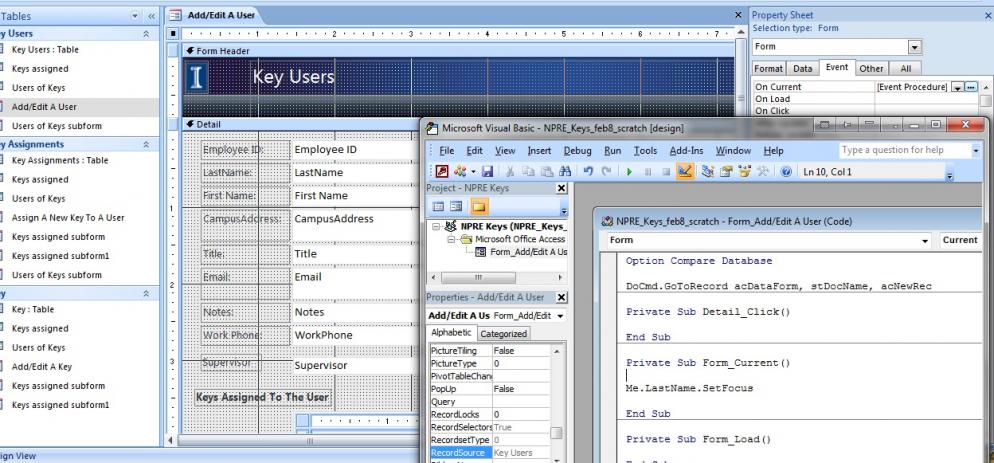
Task: Switch to All tab in Property Sheet
Action: click(905, 68)
